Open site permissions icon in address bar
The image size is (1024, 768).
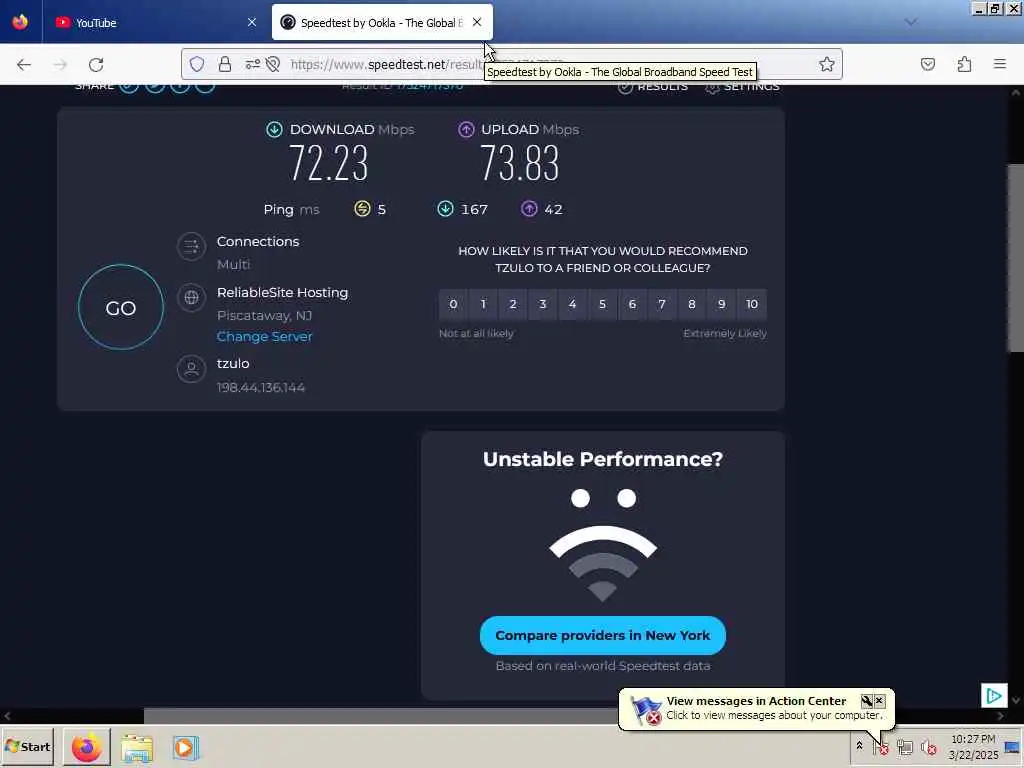pyautogui.click(x=253, y=64)
